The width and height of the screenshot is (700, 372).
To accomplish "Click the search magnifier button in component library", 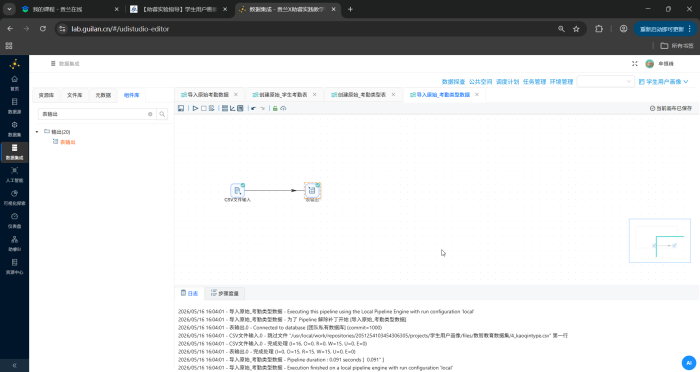I will (x=162, y=114).
